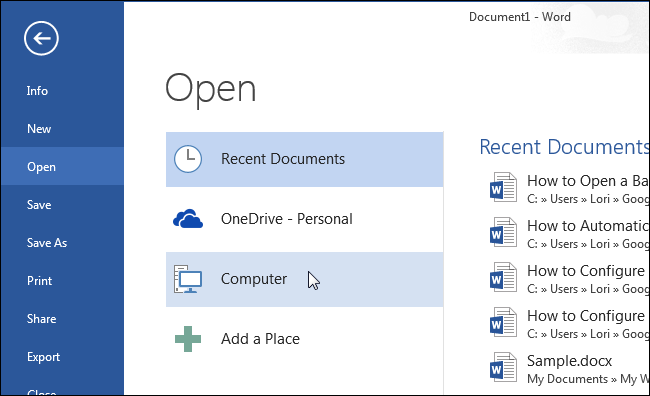Select the Computer location

click(x=304, y=279)
